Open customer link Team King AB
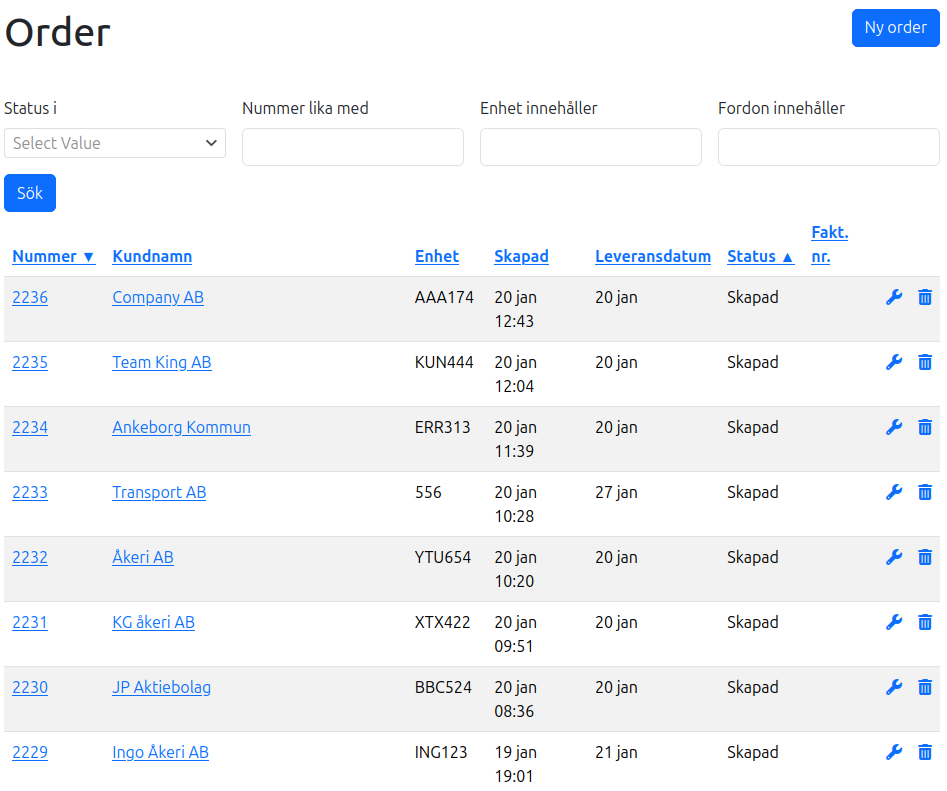This screenshot has height=791, width=947. 162,362
